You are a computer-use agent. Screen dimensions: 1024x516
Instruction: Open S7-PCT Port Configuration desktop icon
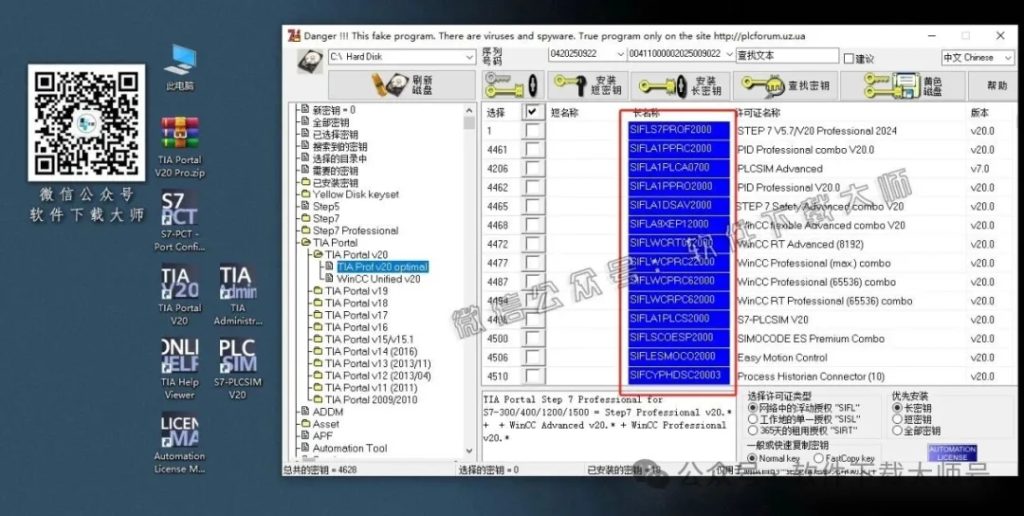click(x=180, y=221)
